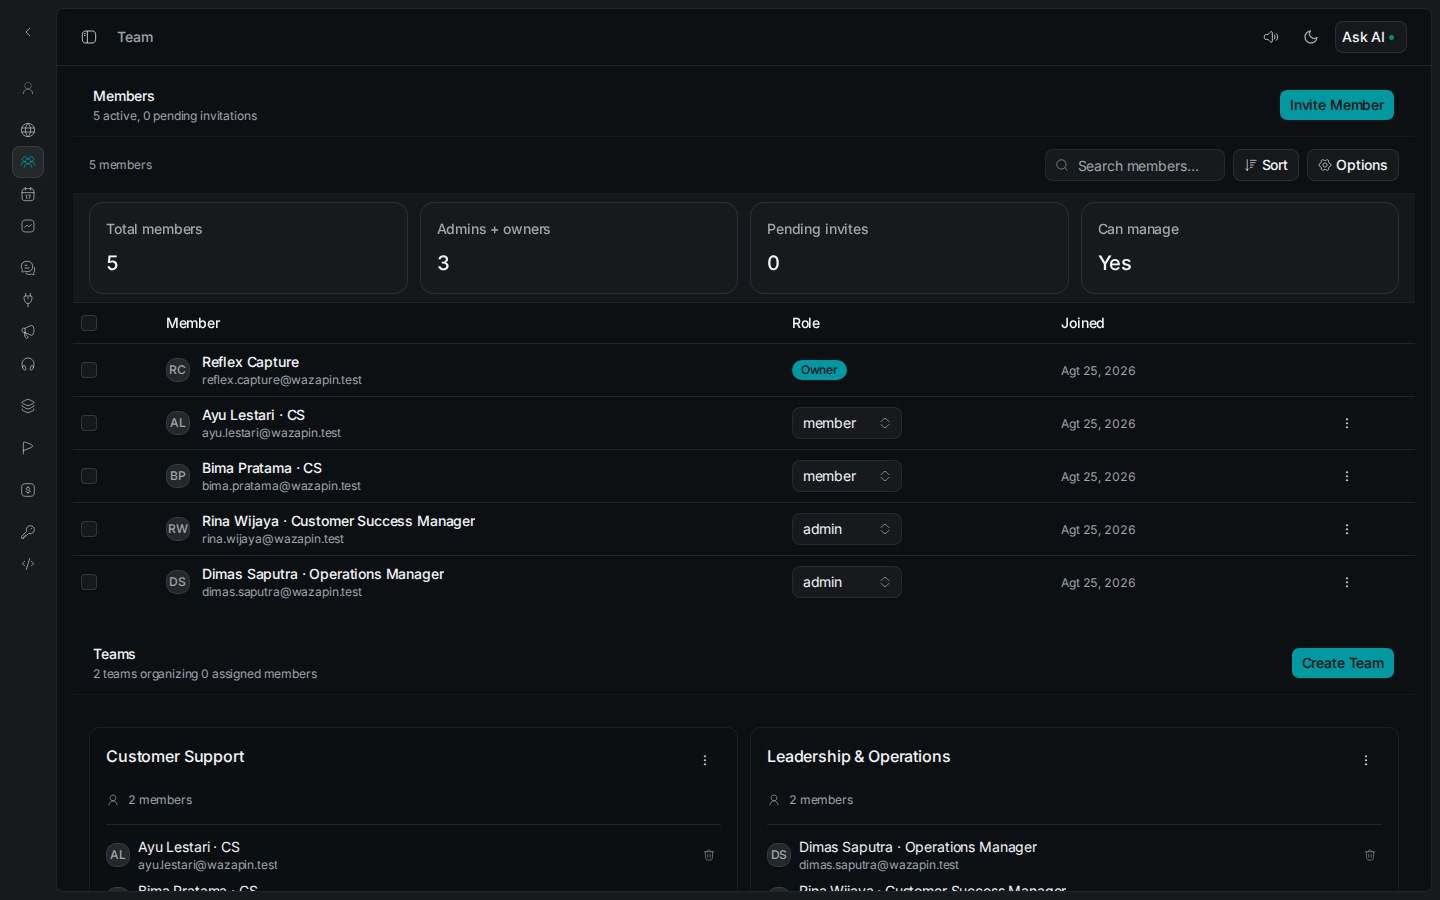Open the role dropdown for Ayu Lestari
Image resolution: width=1440 pixels, height=900 pixels.
coord(846,423)
